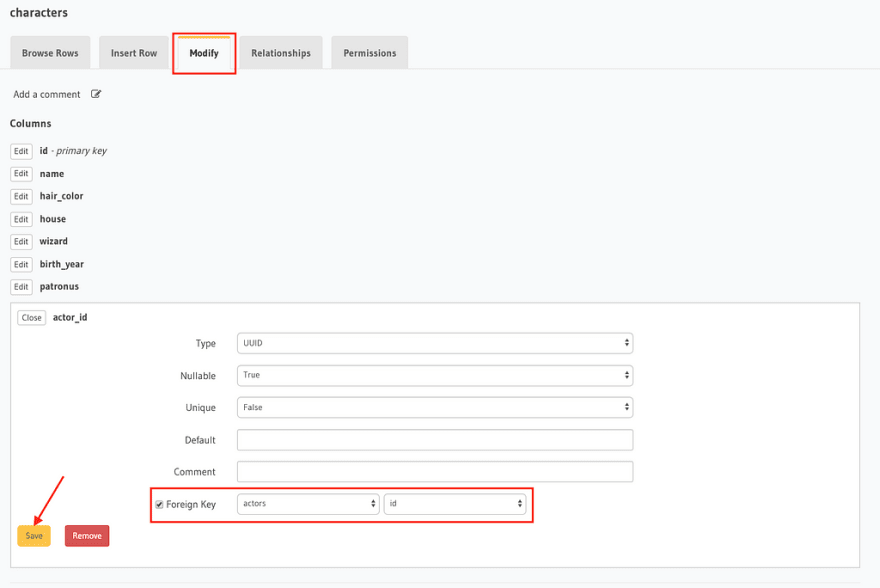The image size is (880, 588).
Task: Click the Default input field
Action: click(x=435, y=440)
